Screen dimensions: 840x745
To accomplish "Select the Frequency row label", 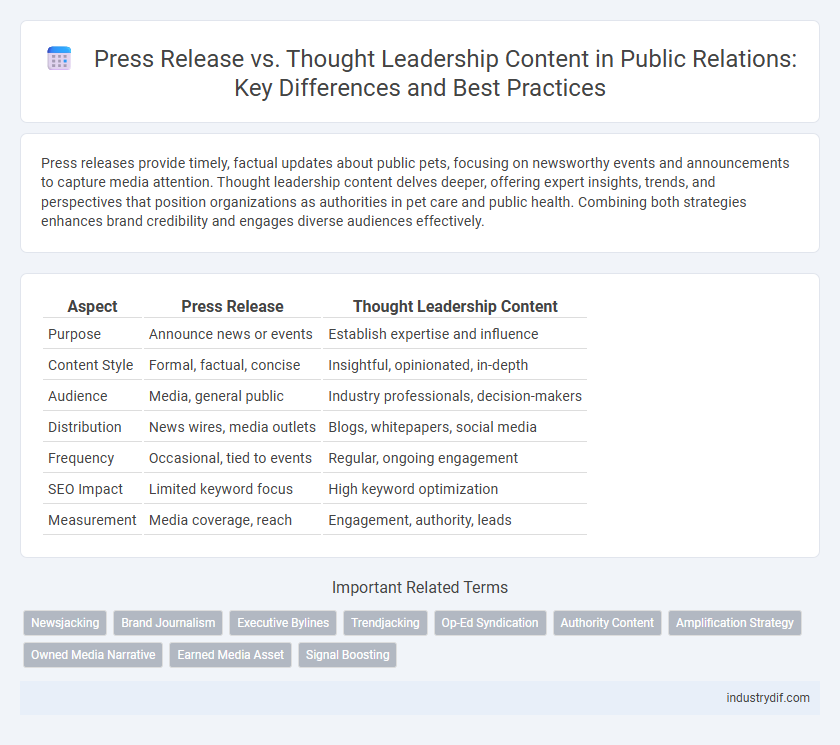I will point(81,458).
